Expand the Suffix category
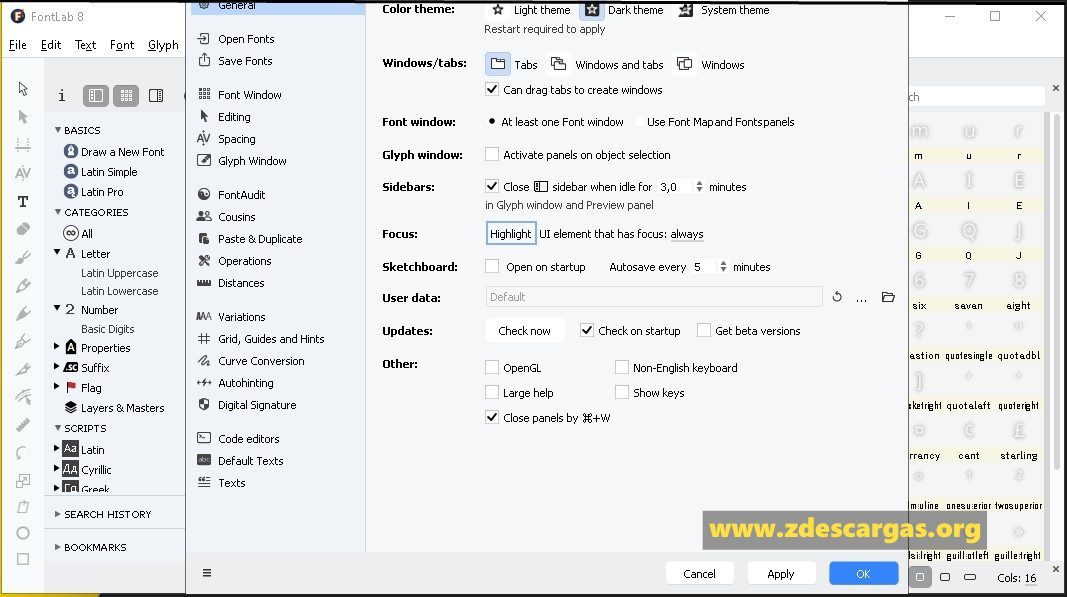The height and width of the screenshot is (597, 1067). point(56,366)
